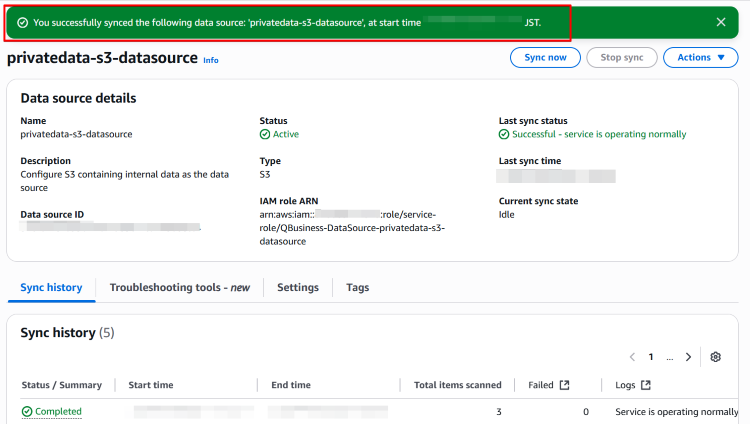Go to the Settings tab

[298, 288]
